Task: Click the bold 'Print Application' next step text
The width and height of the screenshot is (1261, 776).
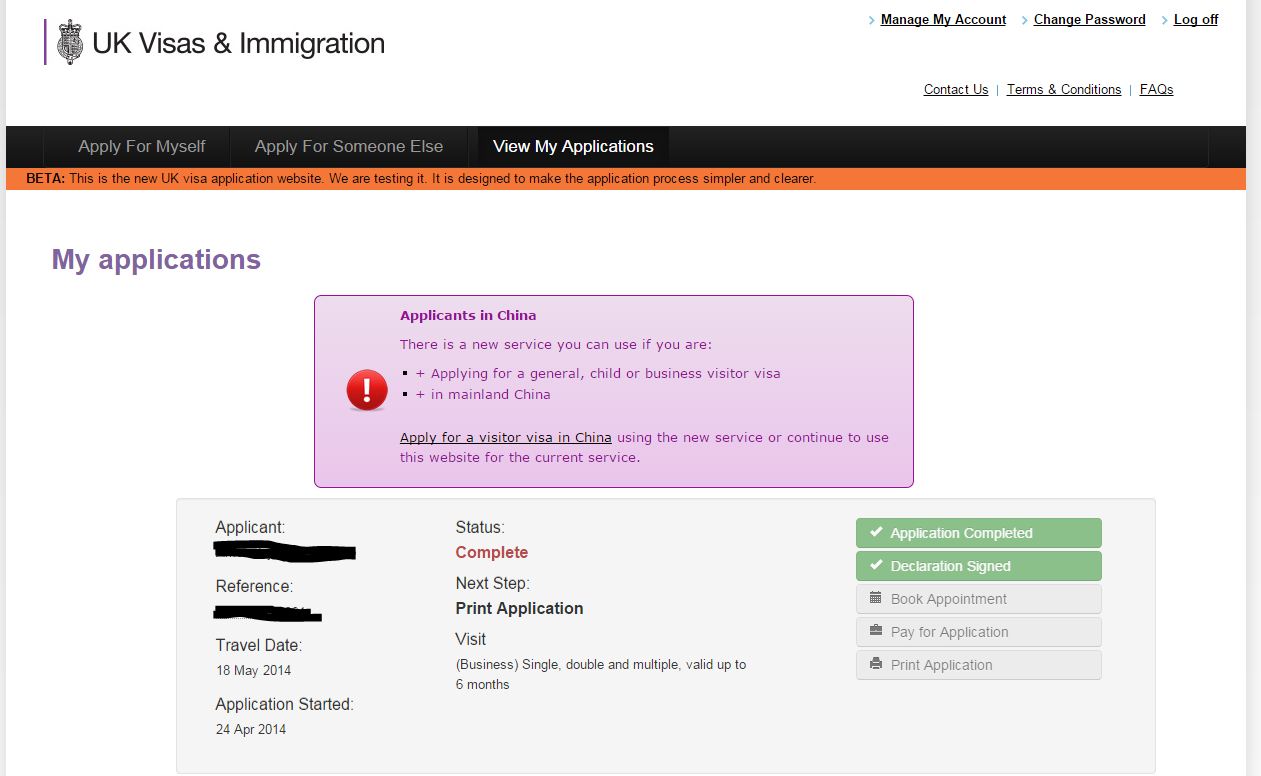Action: pyautogui.click(x=519, y=608)
